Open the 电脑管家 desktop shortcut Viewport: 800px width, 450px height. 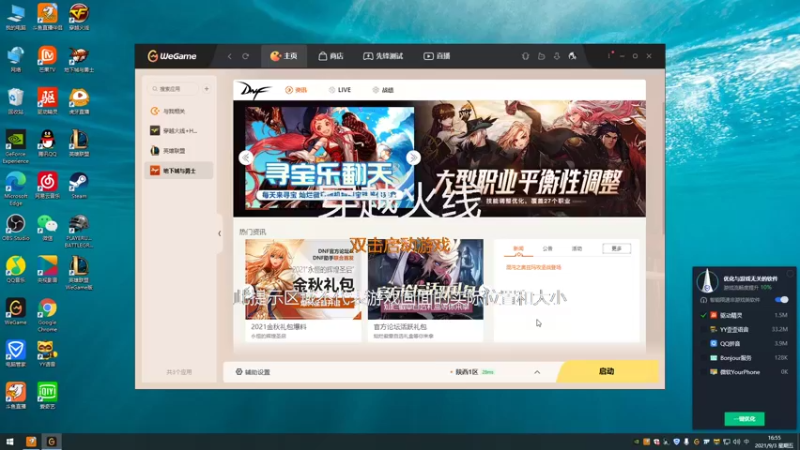[x=15, y=354]
